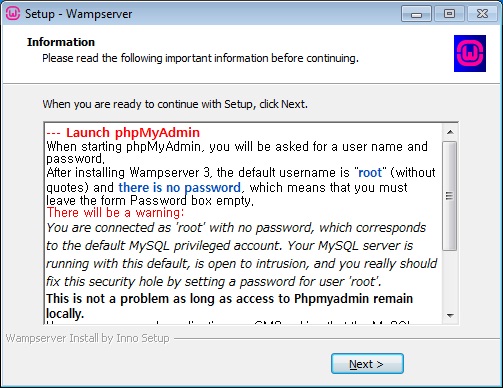Click the scrollbar down arrow
The width and height of the screenshot is (503, 388).
[450, 315]
